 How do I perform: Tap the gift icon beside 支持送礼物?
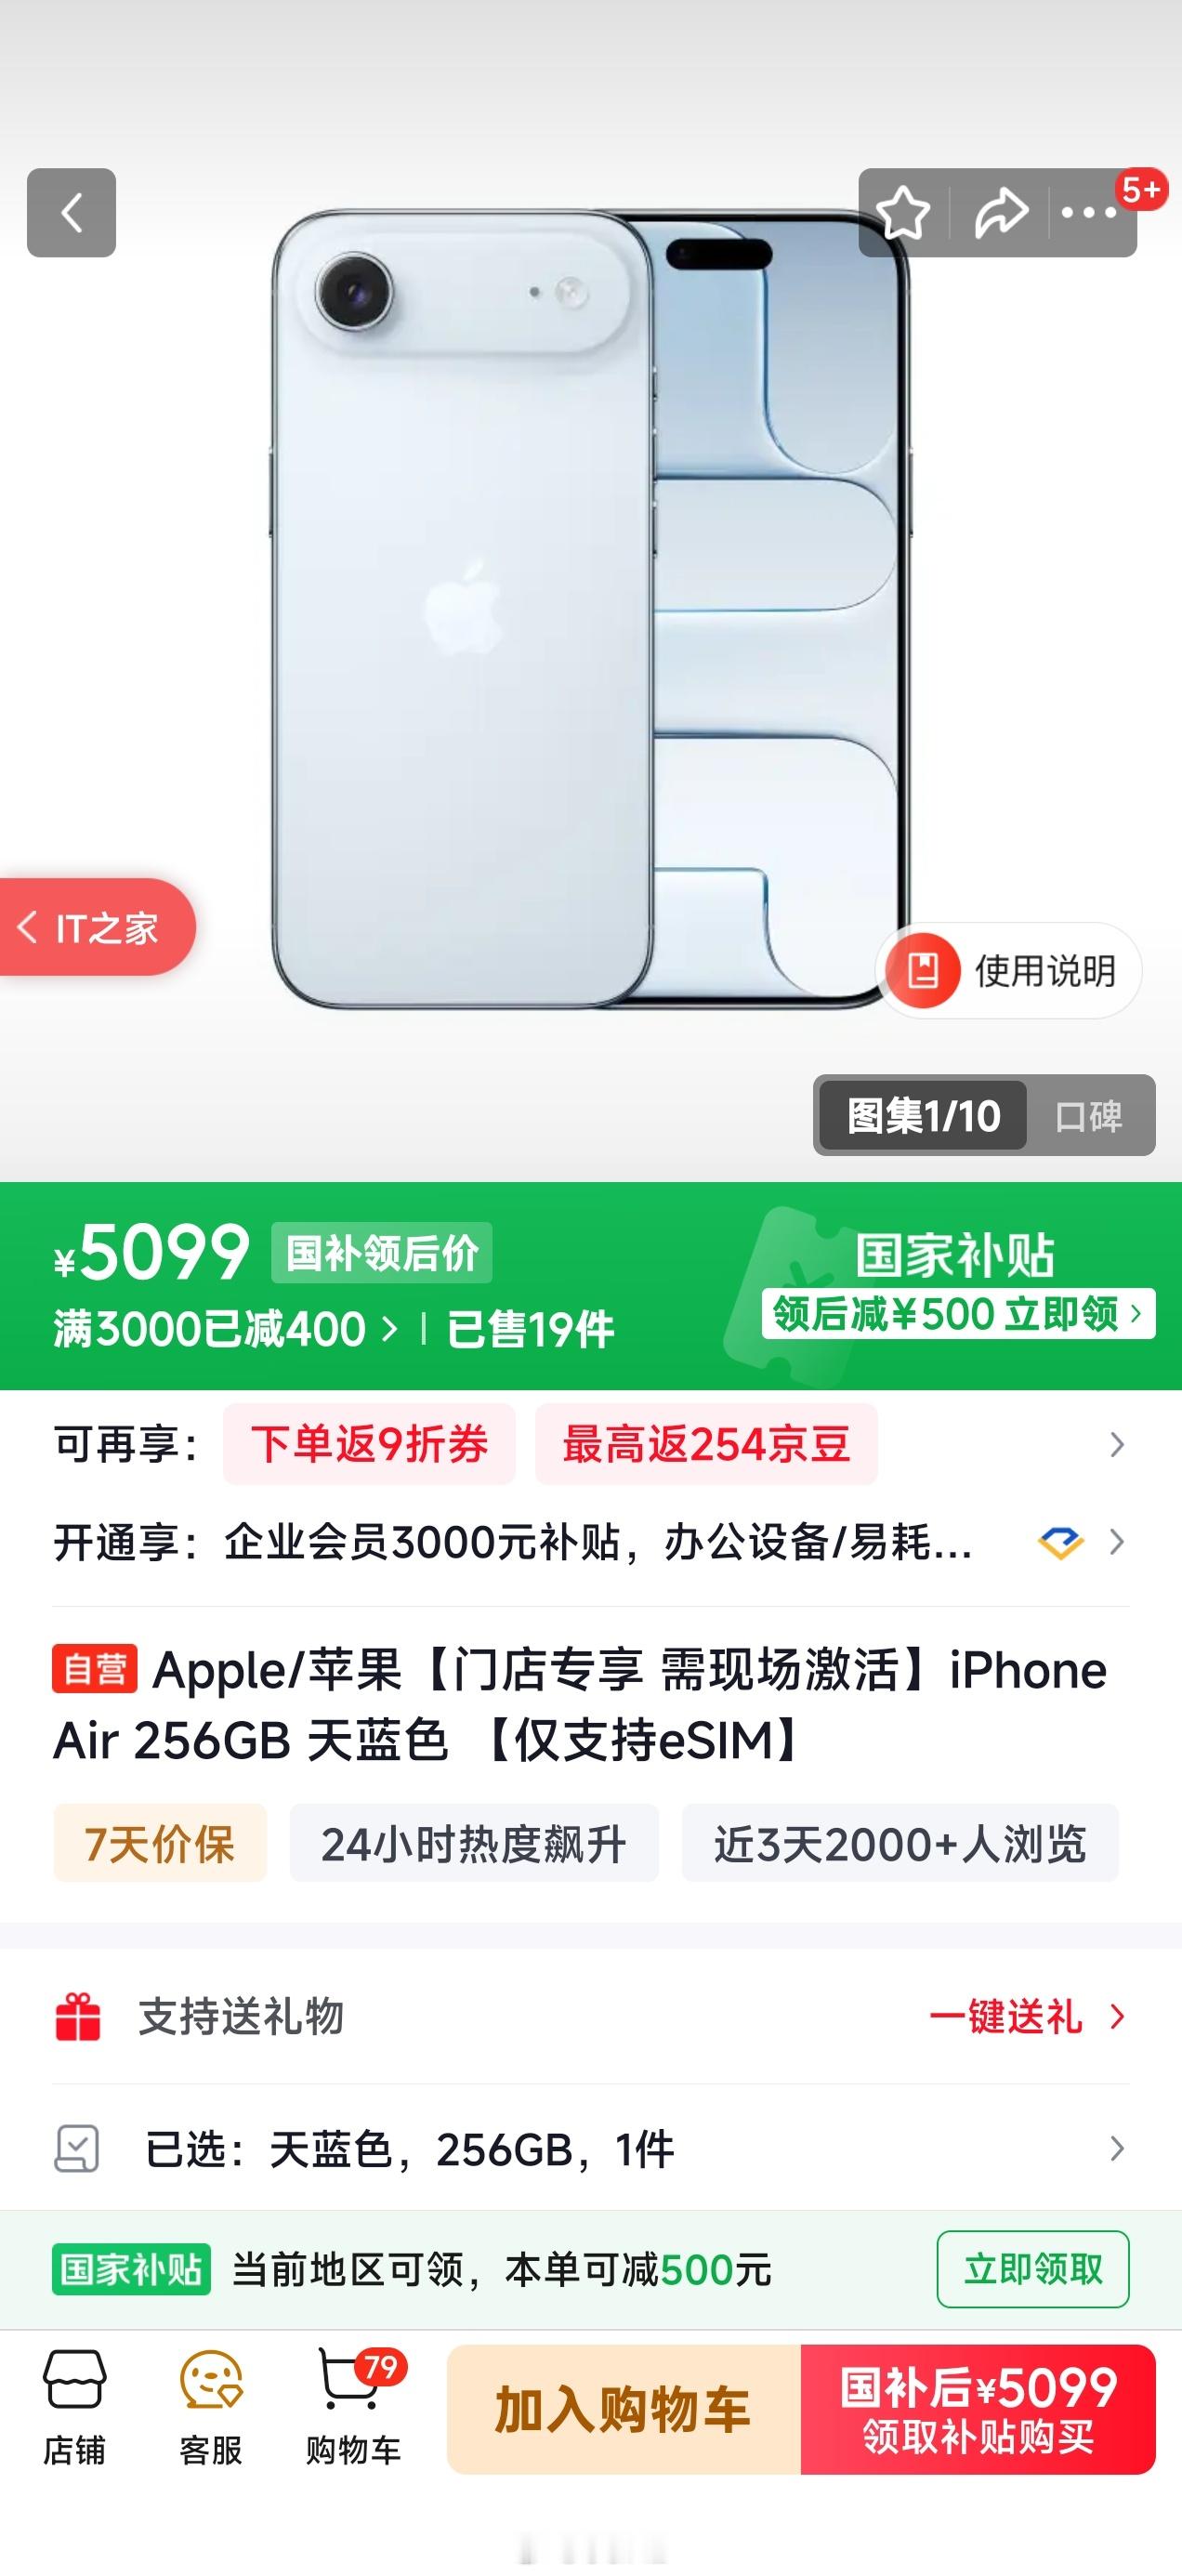77,2016
